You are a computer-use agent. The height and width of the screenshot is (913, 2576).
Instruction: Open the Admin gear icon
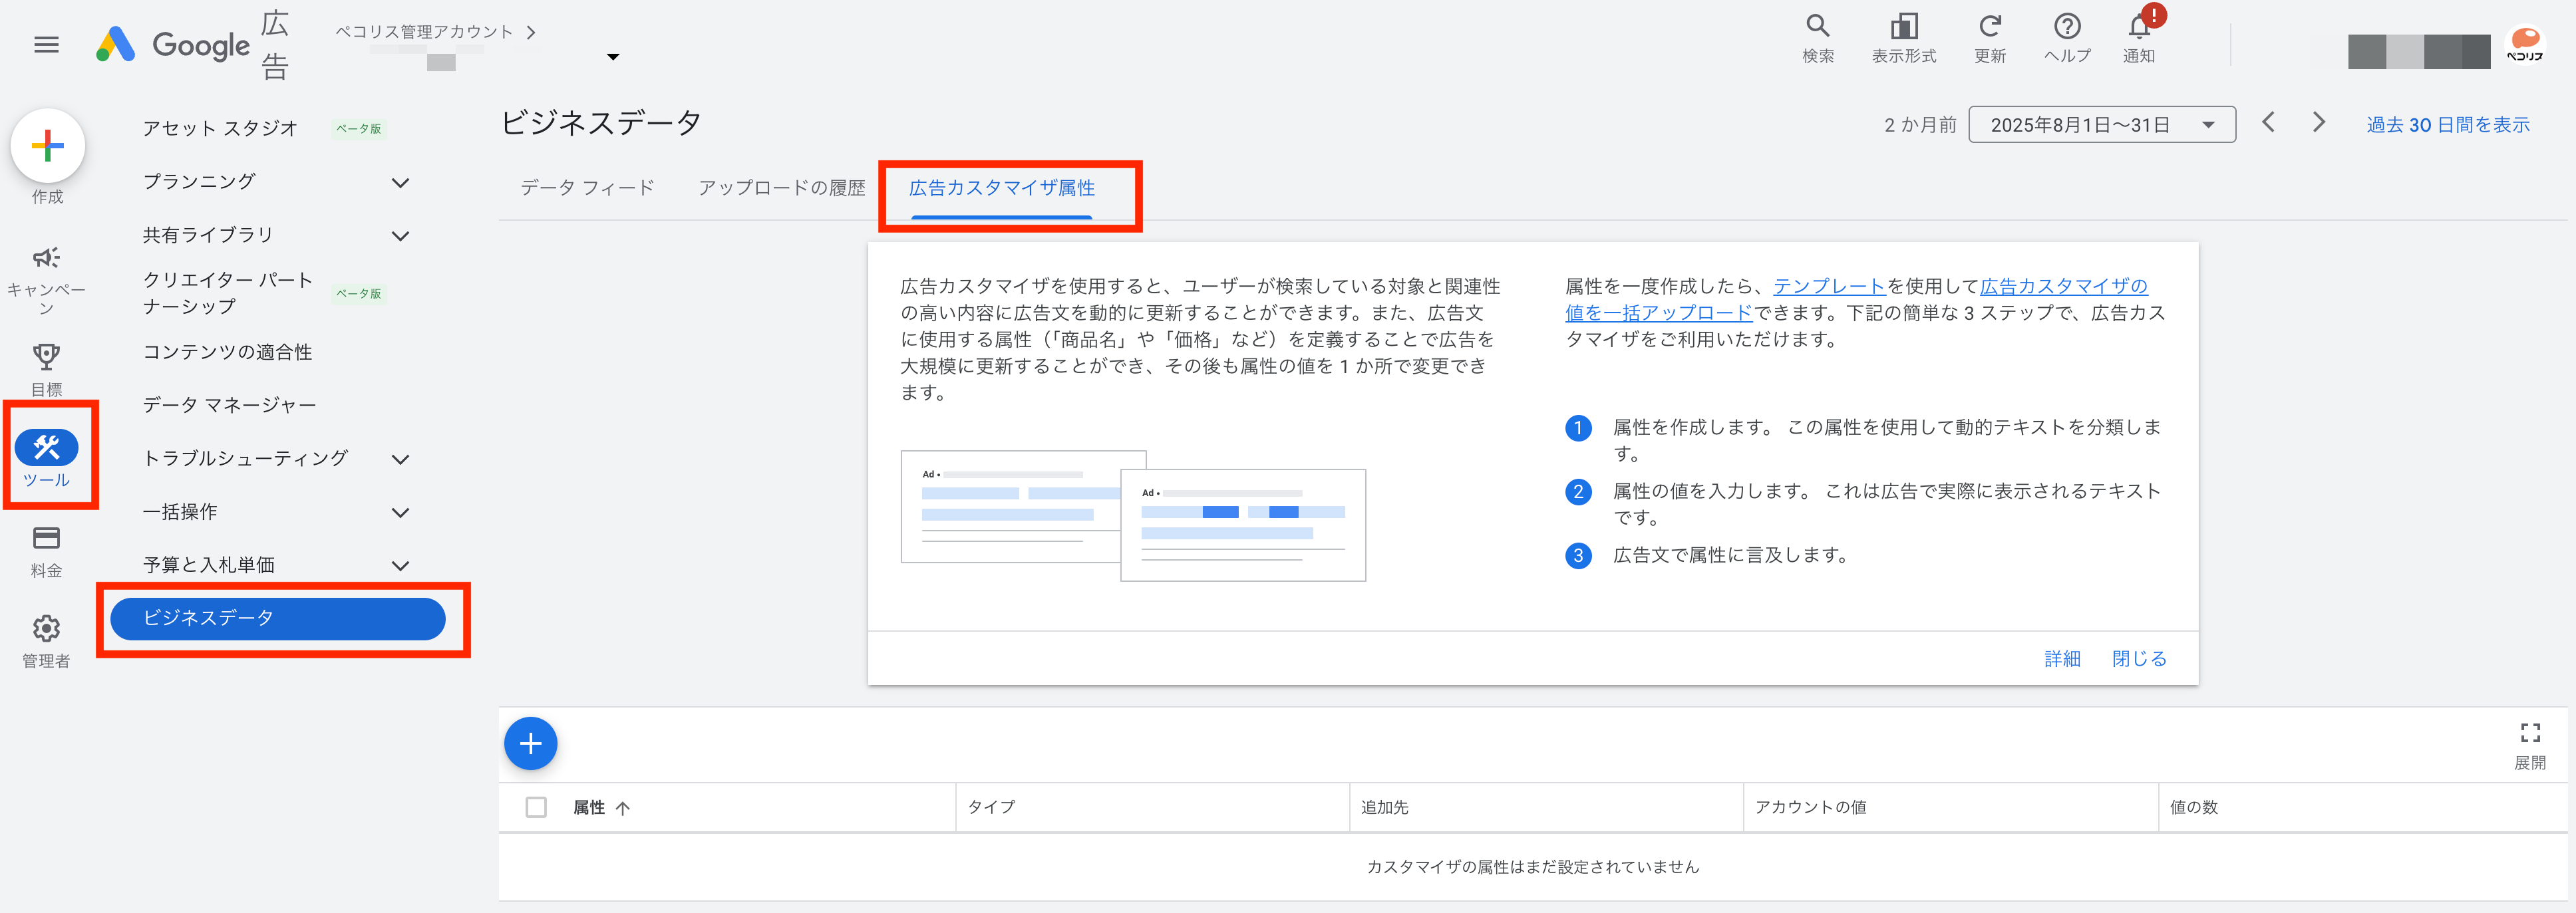coord(46,629)
